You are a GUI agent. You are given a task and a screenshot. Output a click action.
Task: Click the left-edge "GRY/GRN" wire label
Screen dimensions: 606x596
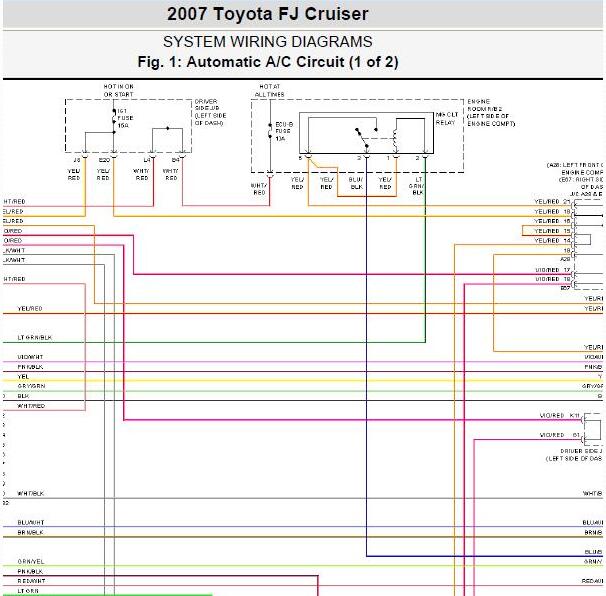31,386
